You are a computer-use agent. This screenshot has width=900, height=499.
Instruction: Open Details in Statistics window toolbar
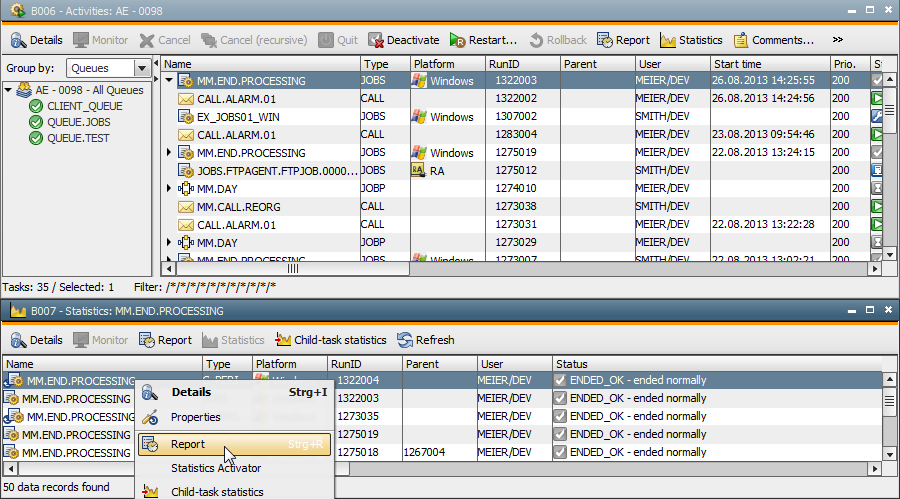coord(36,340)
